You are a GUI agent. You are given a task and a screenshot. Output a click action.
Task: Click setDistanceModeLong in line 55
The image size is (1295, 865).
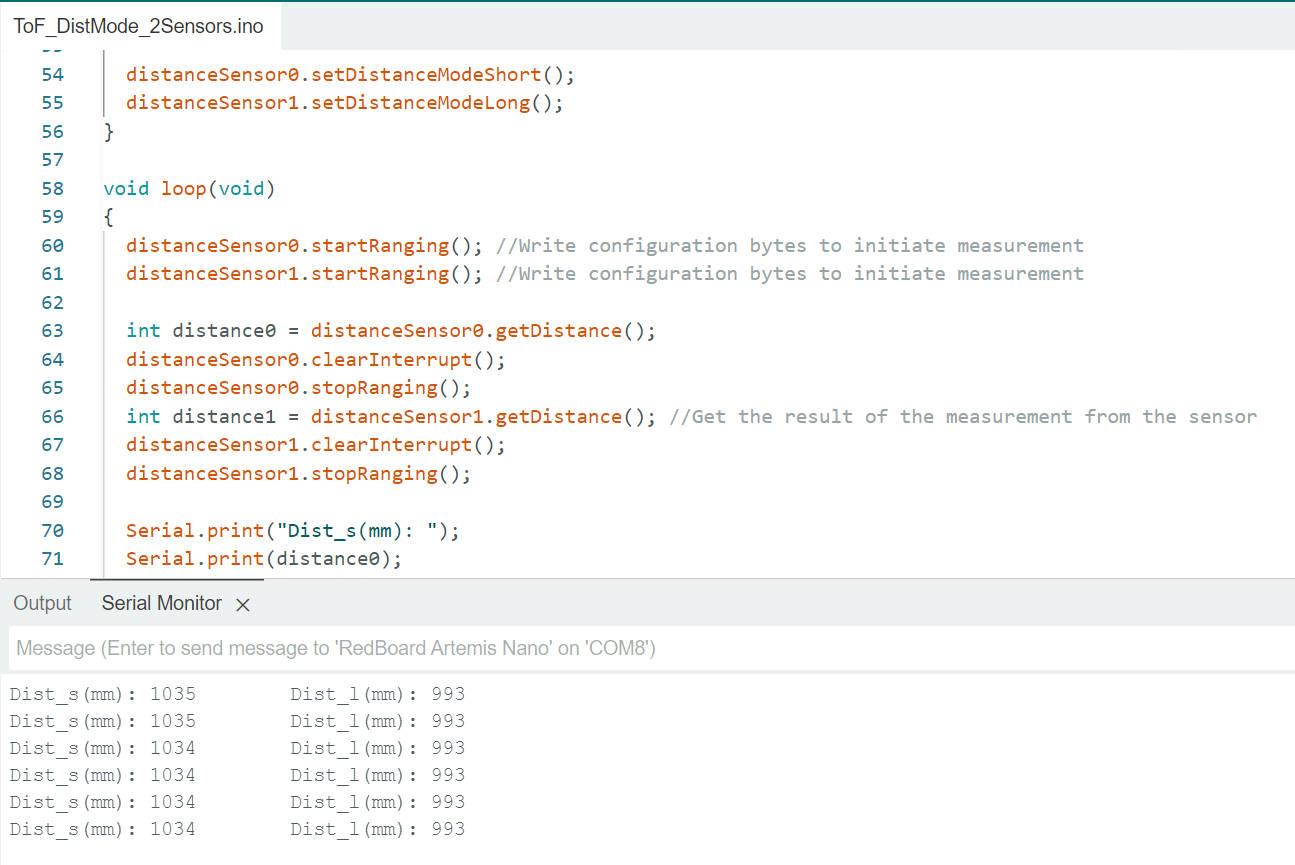(x=421, y=103)
